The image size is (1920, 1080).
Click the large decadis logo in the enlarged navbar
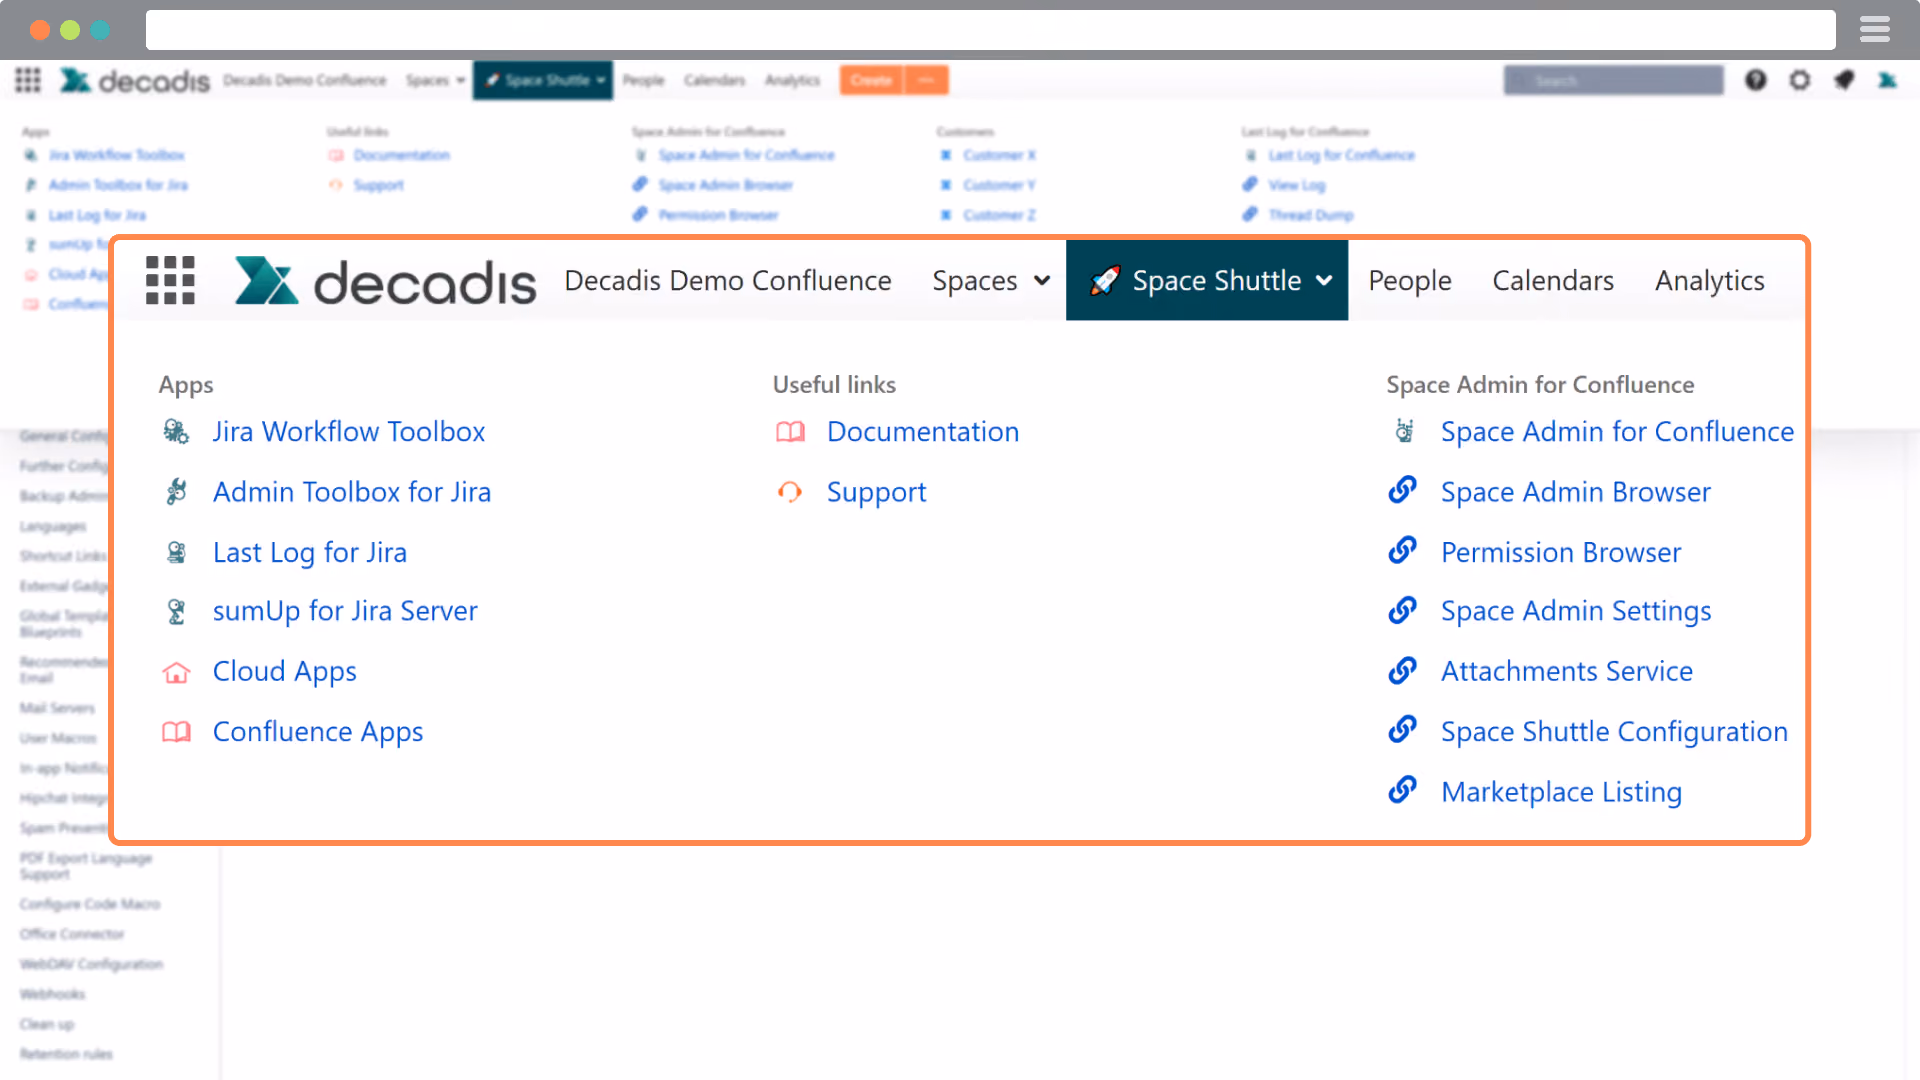tap(385, 281)
